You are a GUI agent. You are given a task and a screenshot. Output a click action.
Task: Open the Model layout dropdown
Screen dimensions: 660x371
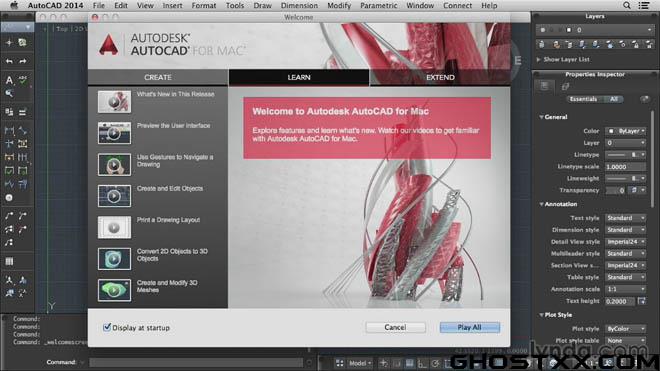click(x=360, y=363)
